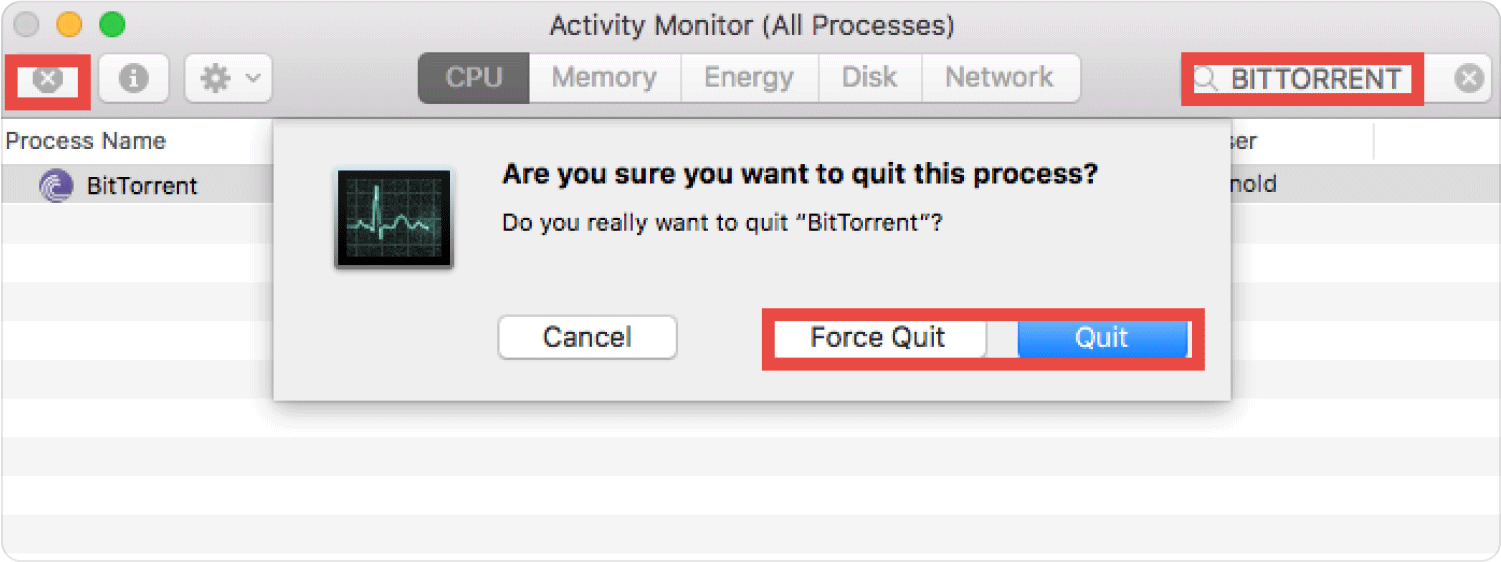Select the Disk tab
This screenshot has height=562, width=1501.
[x=869, y=78]
